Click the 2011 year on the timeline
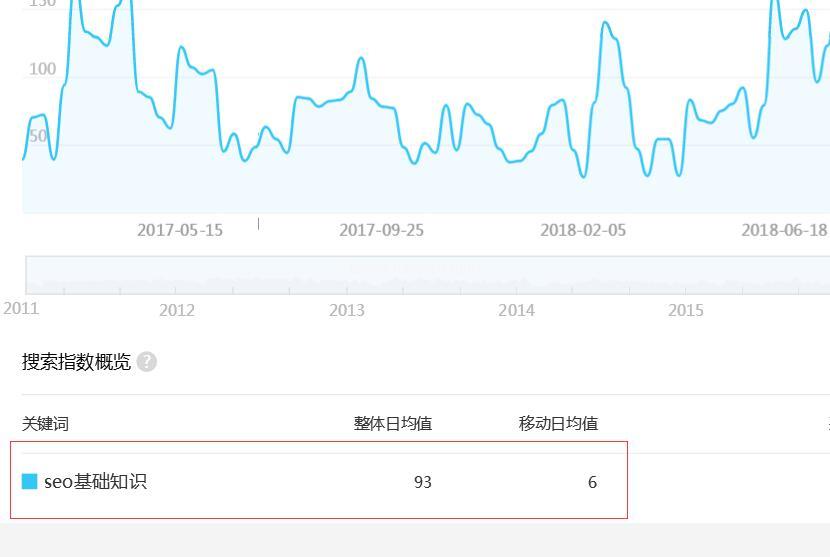Viewport: 830px width, 557px height. click(x=20, y=308)
